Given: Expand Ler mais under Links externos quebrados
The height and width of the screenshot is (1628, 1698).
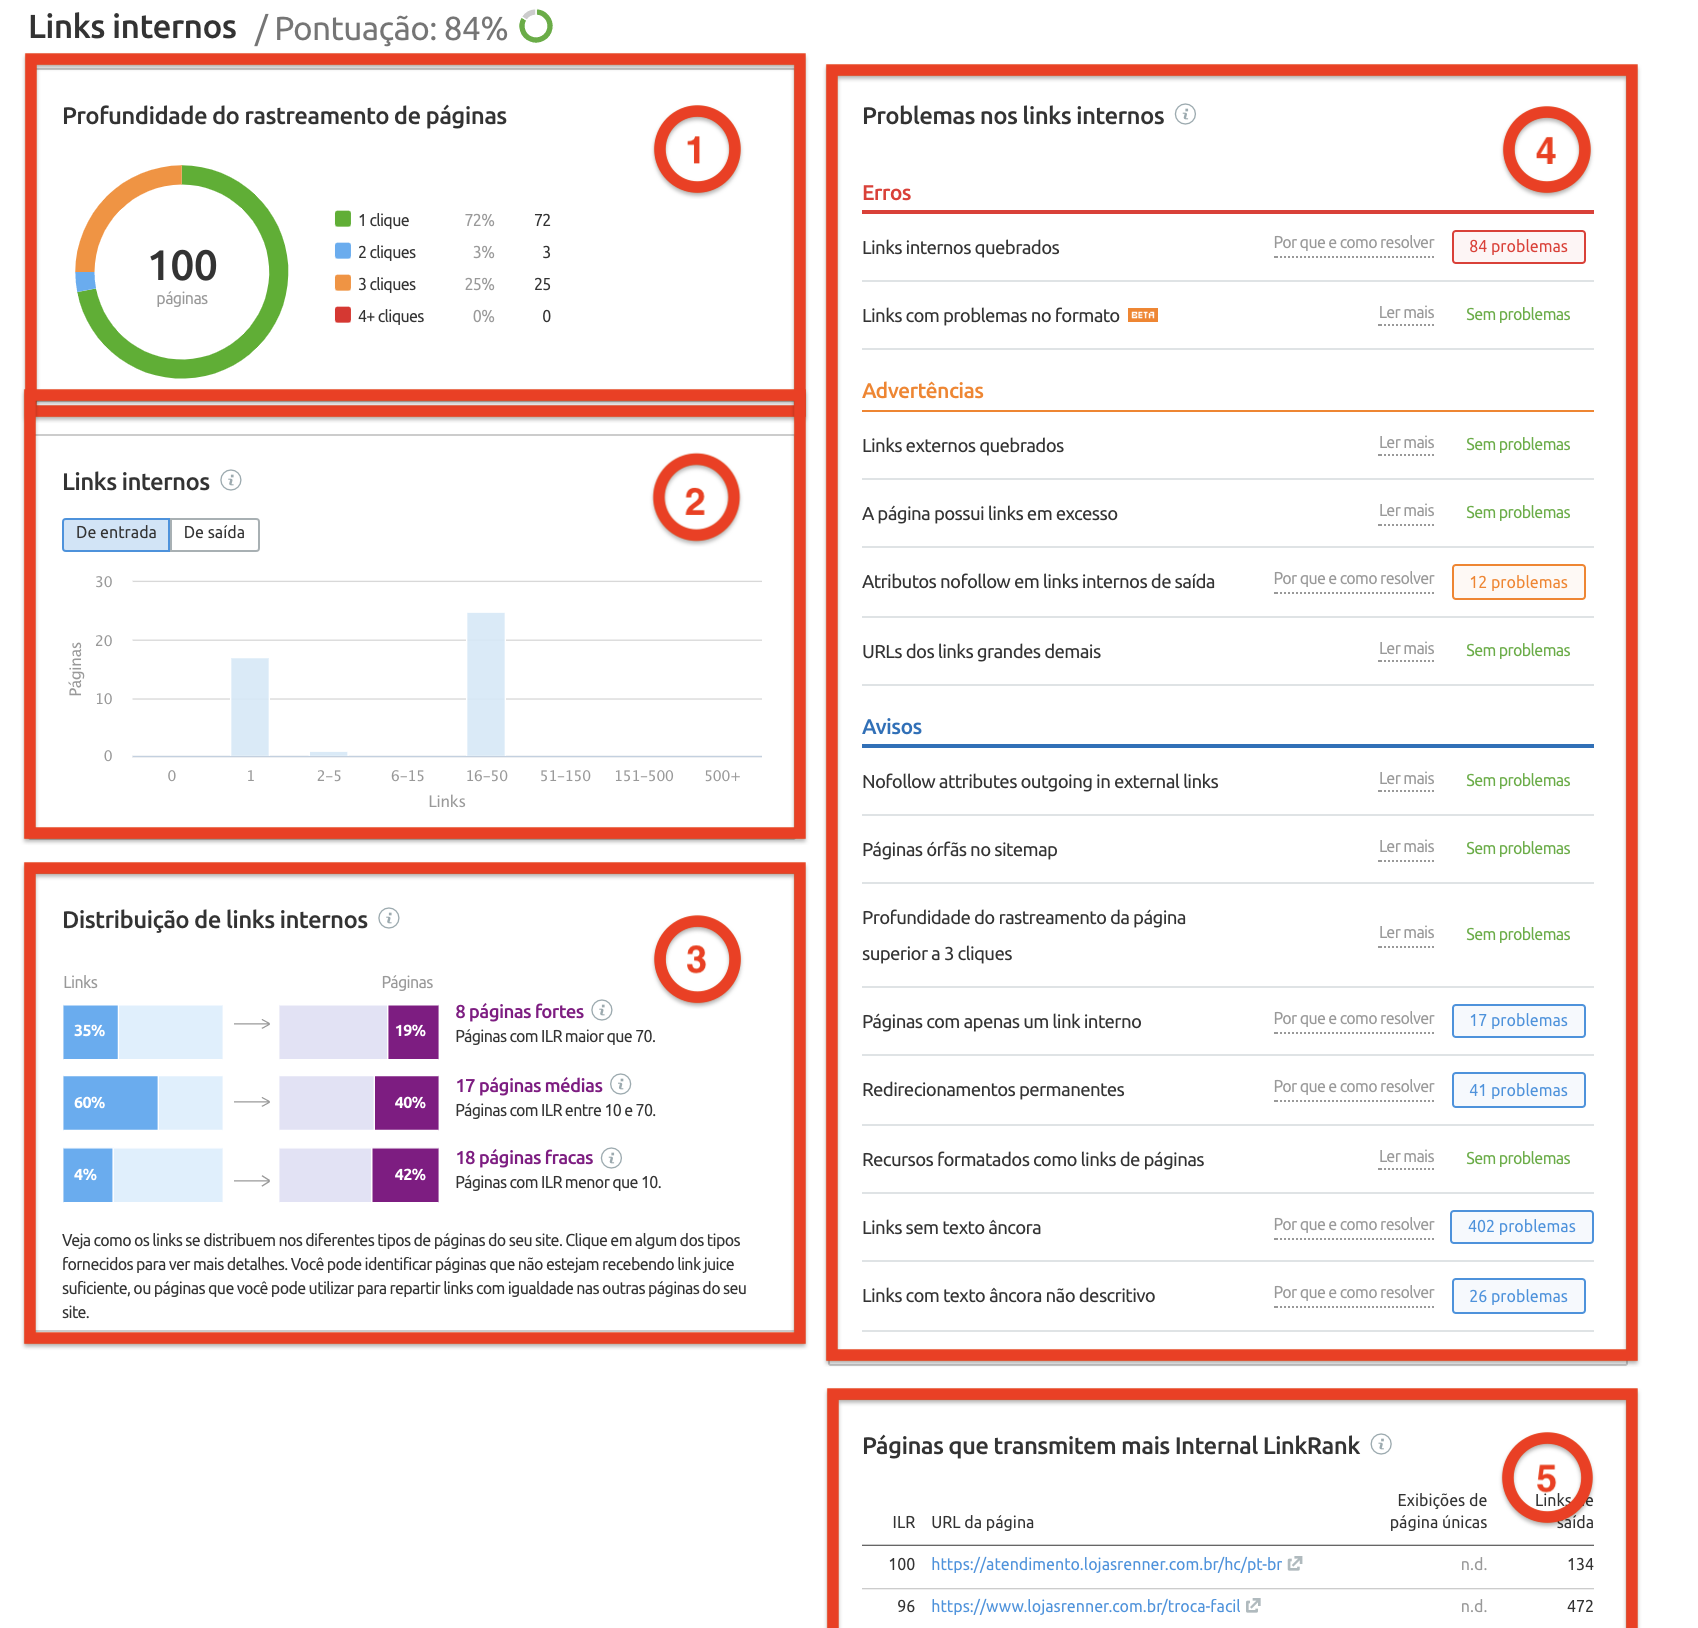Looking at the screenshot, I should (1406, 443).
